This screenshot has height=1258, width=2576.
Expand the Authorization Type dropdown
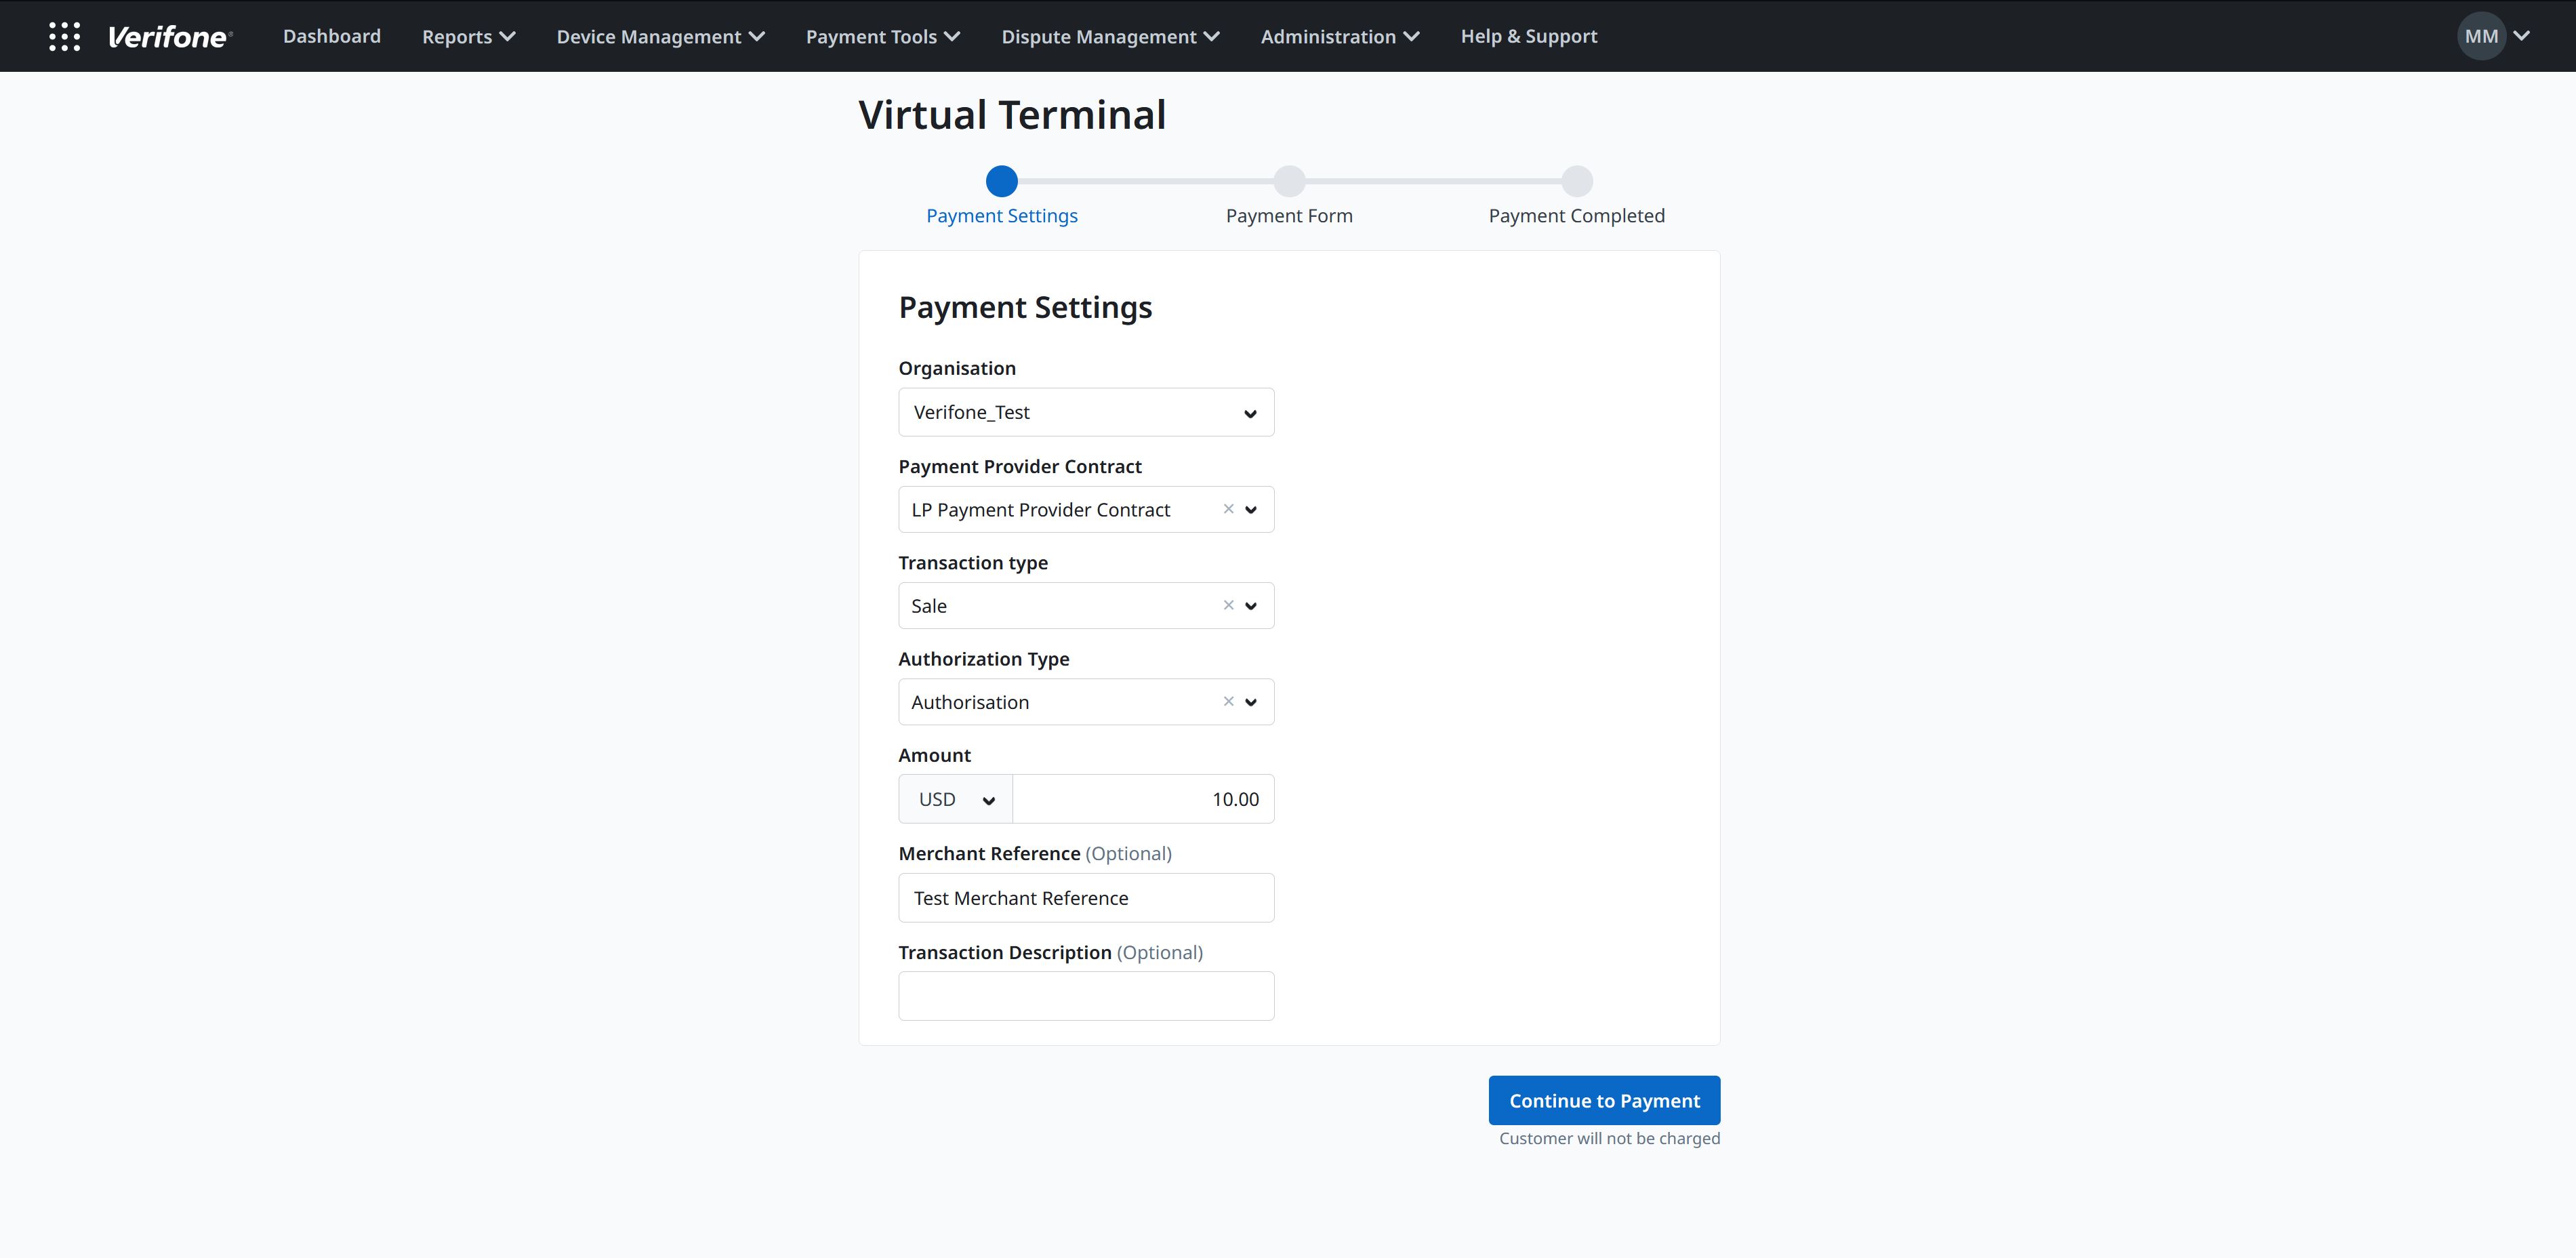pos(1251,701)
